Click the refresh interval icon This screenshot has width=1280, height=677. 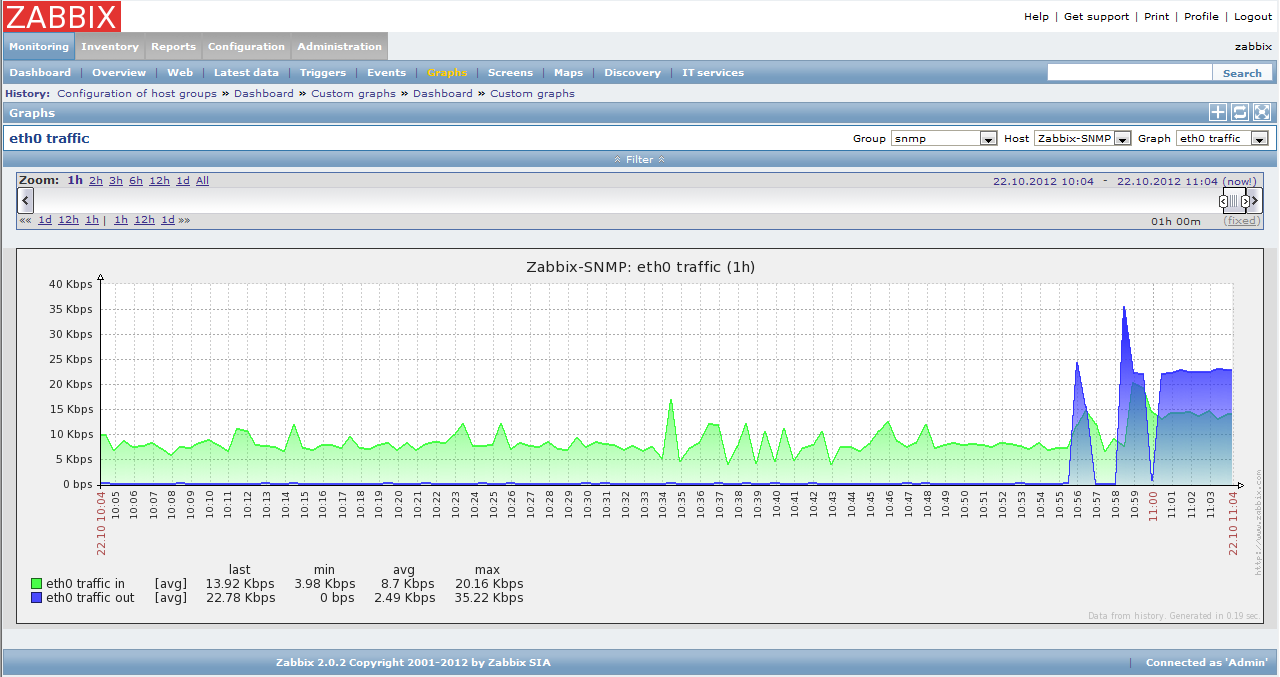tap(1240, 112)
